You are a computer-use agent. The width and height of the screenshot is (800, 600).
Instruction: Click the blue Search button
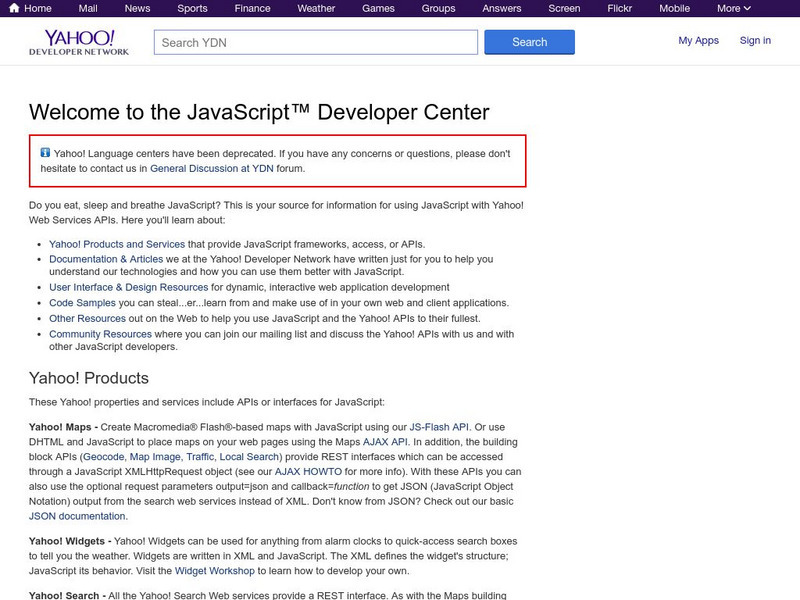pos(530,42)
